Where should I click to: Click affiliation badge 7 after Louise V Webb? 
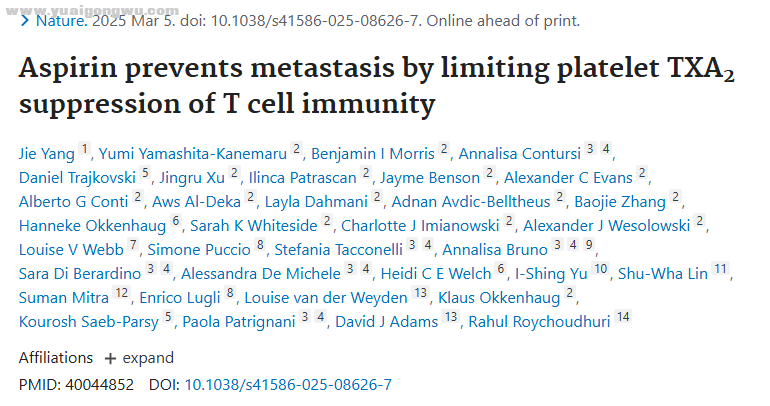click(133, 245)
